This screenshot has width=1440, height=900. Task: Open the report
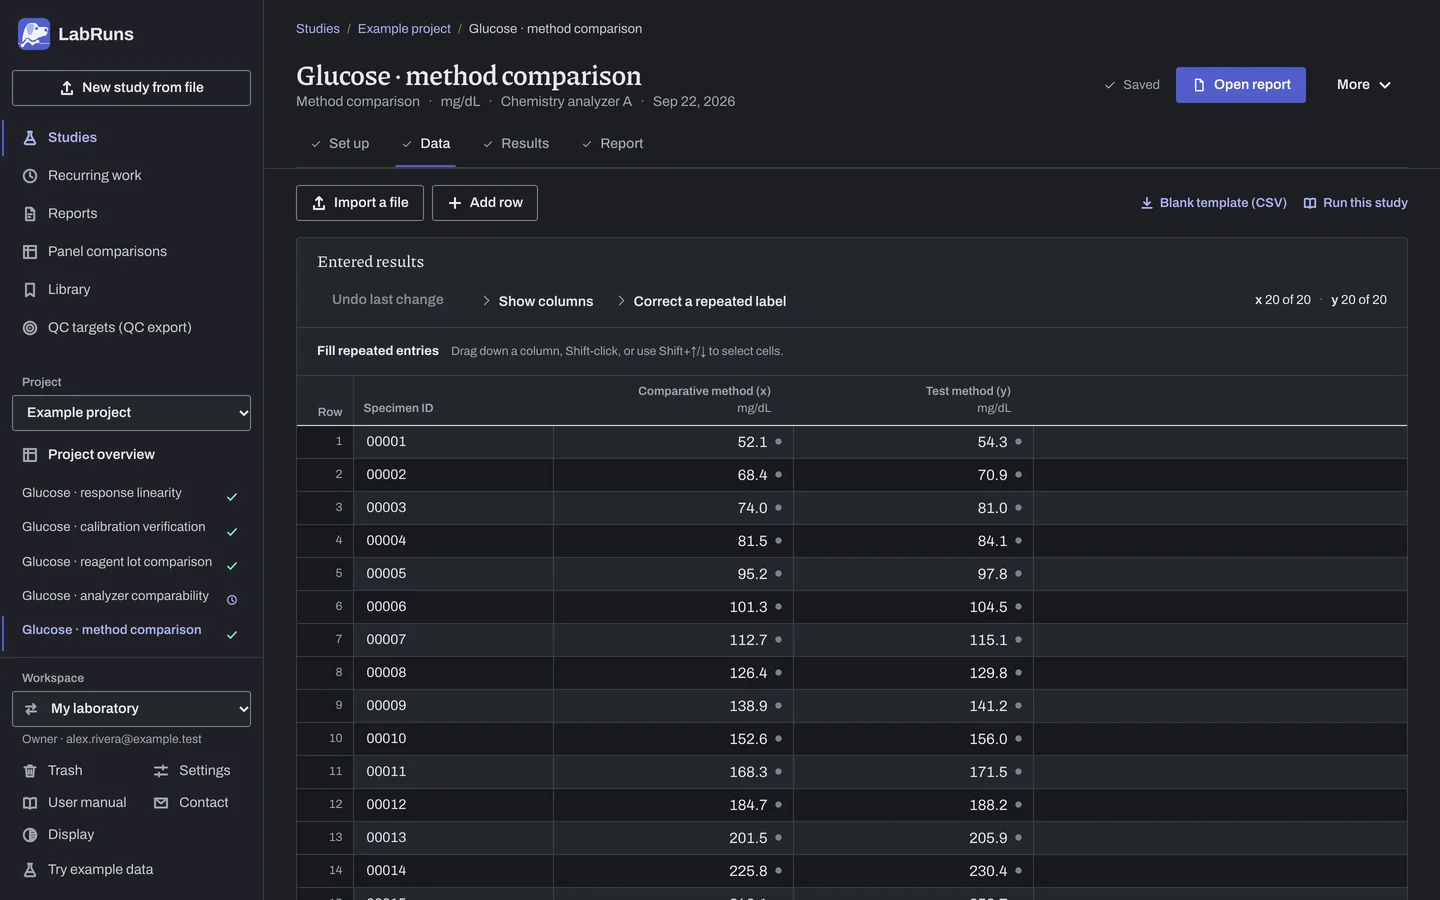pos(1241,85)
